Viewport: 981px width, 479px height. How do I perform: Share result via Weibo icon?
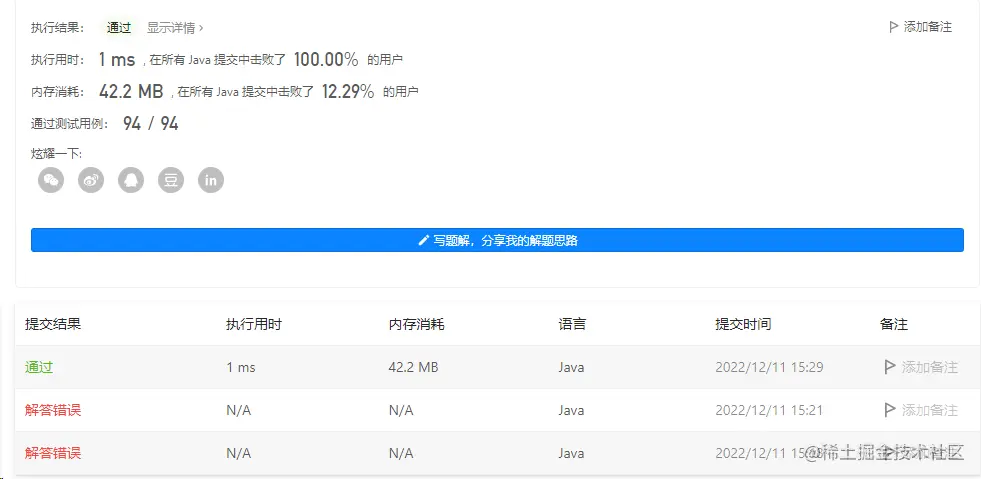[91, 181]
